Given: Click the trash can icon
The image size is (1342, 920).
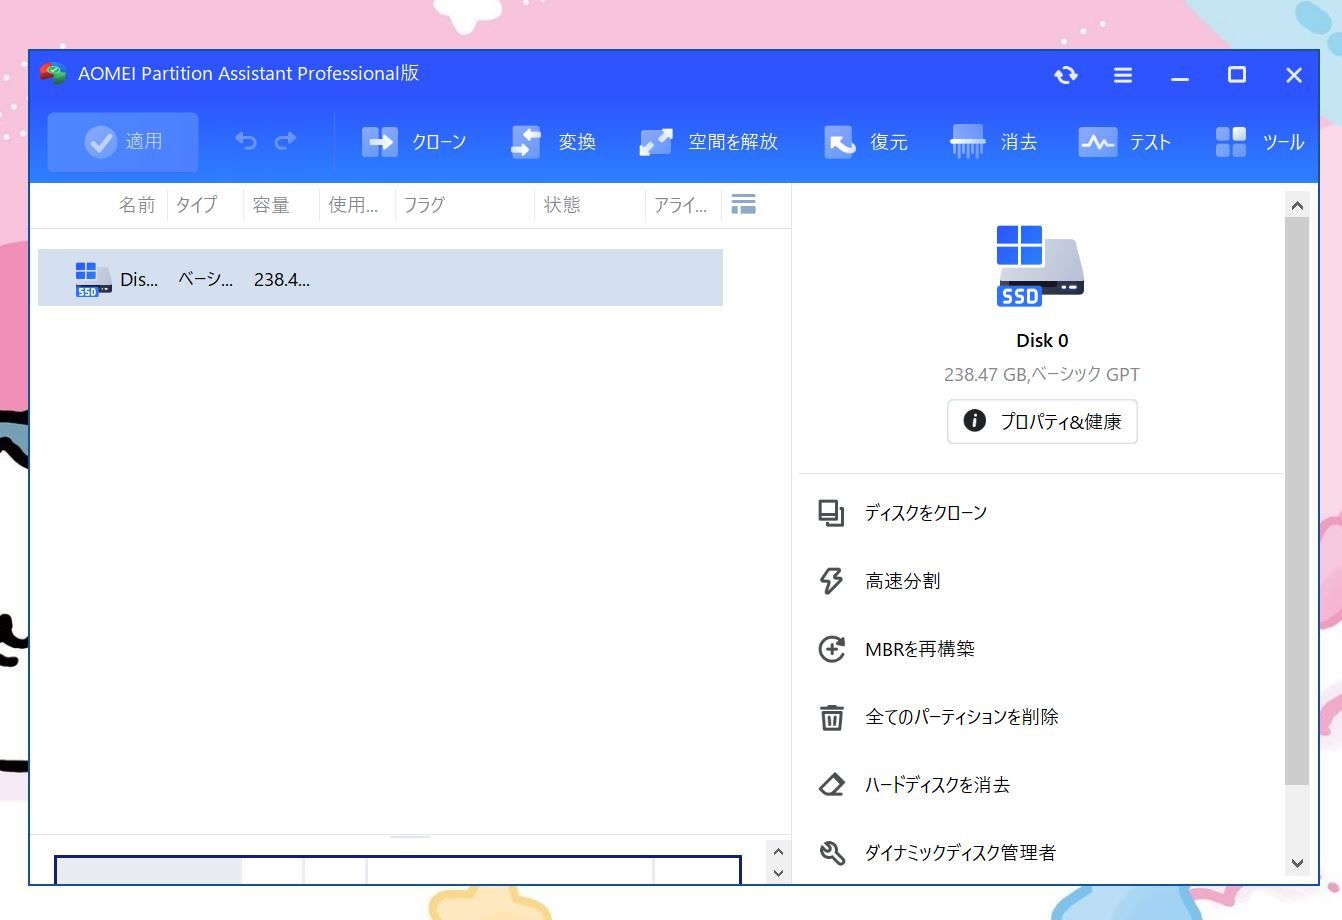Looking at the screenshot, I should coord(831,717).
